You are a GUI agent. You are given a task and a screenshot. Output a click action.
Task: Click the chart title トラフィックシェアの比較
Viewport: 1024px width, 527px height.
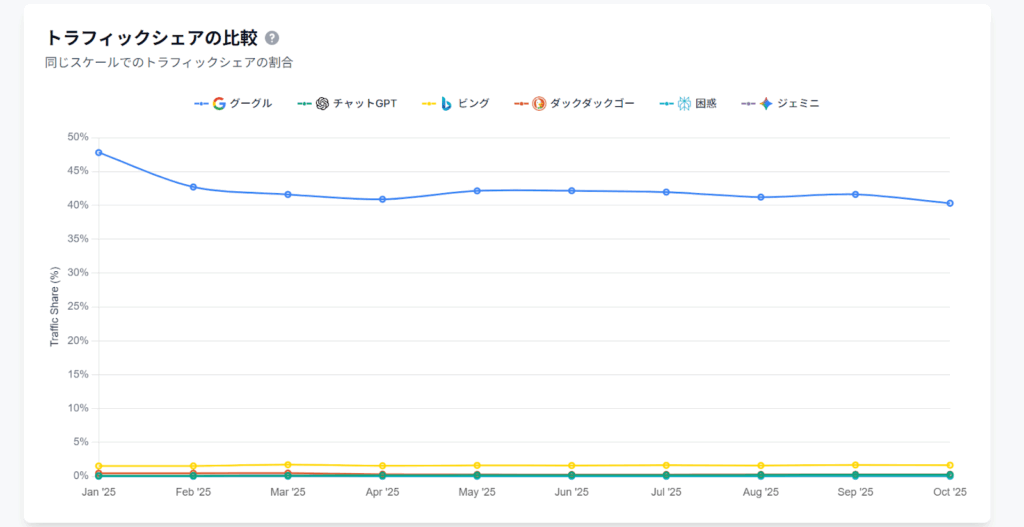(x=152, y=38)
